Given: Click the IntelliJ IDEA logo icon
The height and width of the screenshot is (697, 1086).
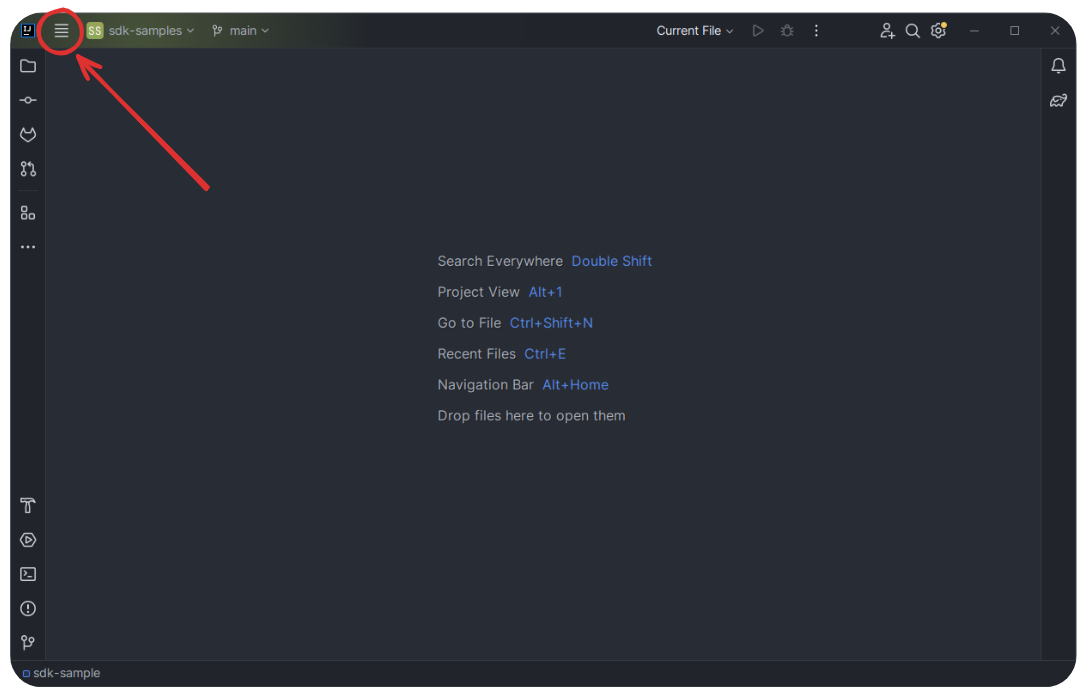Looking at the screenshot, I should click(x=28, y=30).
